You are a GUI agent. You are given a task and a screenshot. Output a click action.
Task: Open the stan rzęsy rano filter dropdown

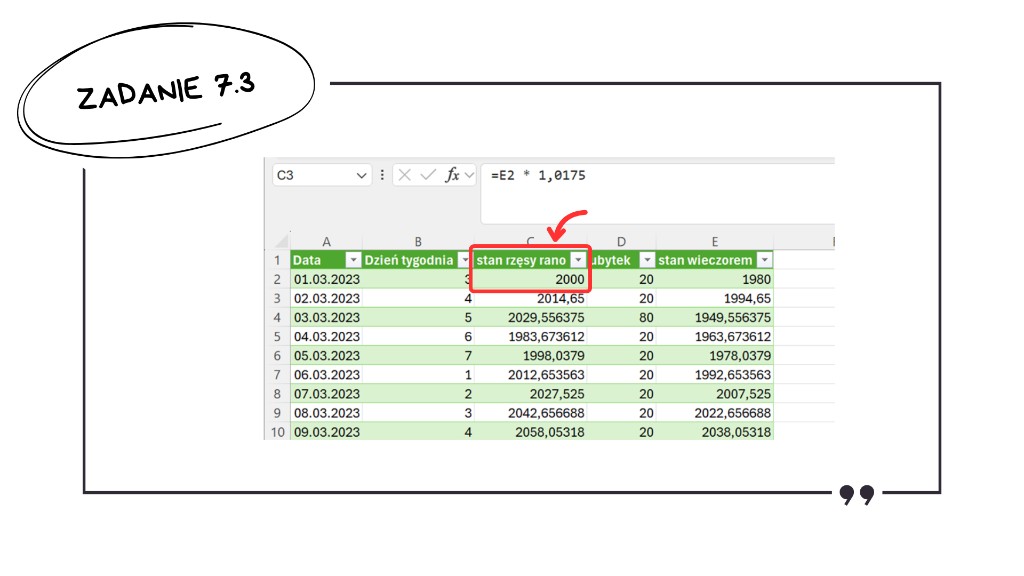(578, 260)
